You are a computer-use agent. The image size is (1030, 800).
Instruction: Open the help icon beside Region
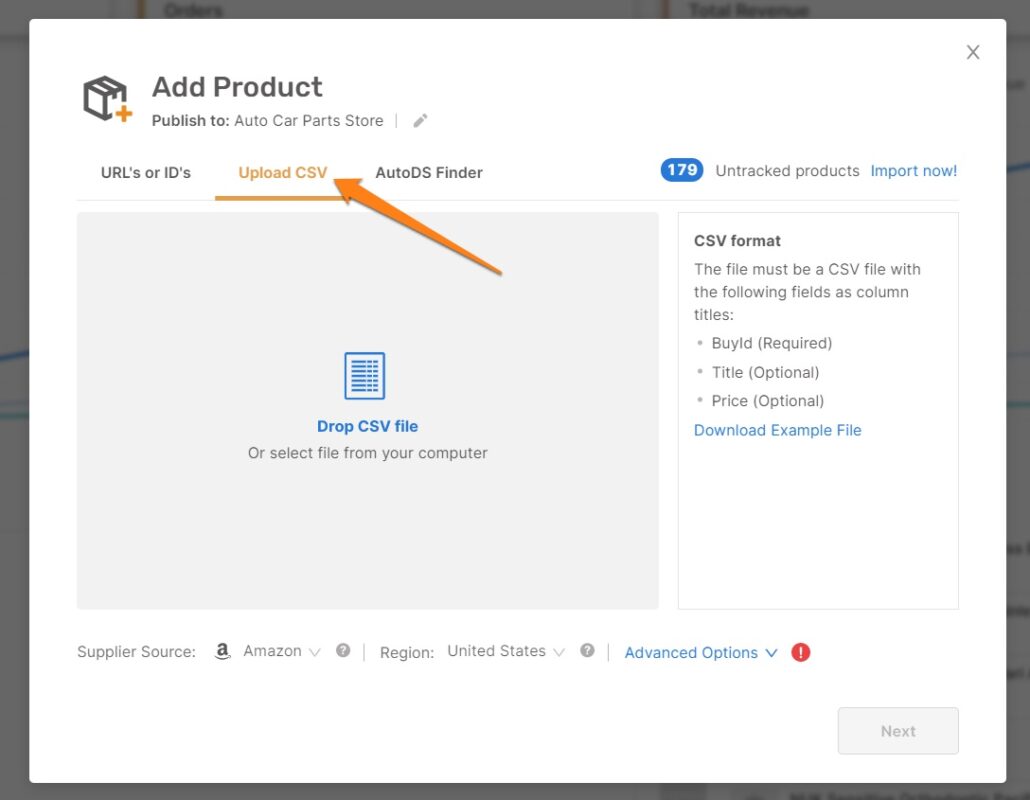587,651
